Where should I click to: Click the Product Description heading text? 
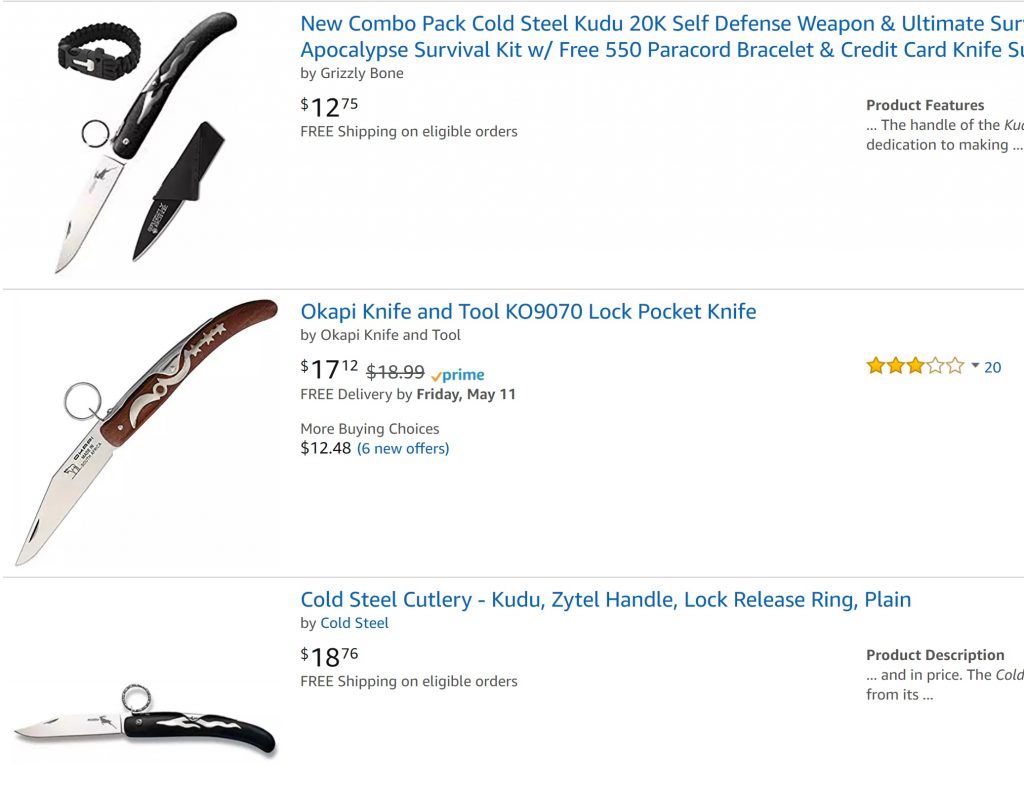(x=935, y=655)
